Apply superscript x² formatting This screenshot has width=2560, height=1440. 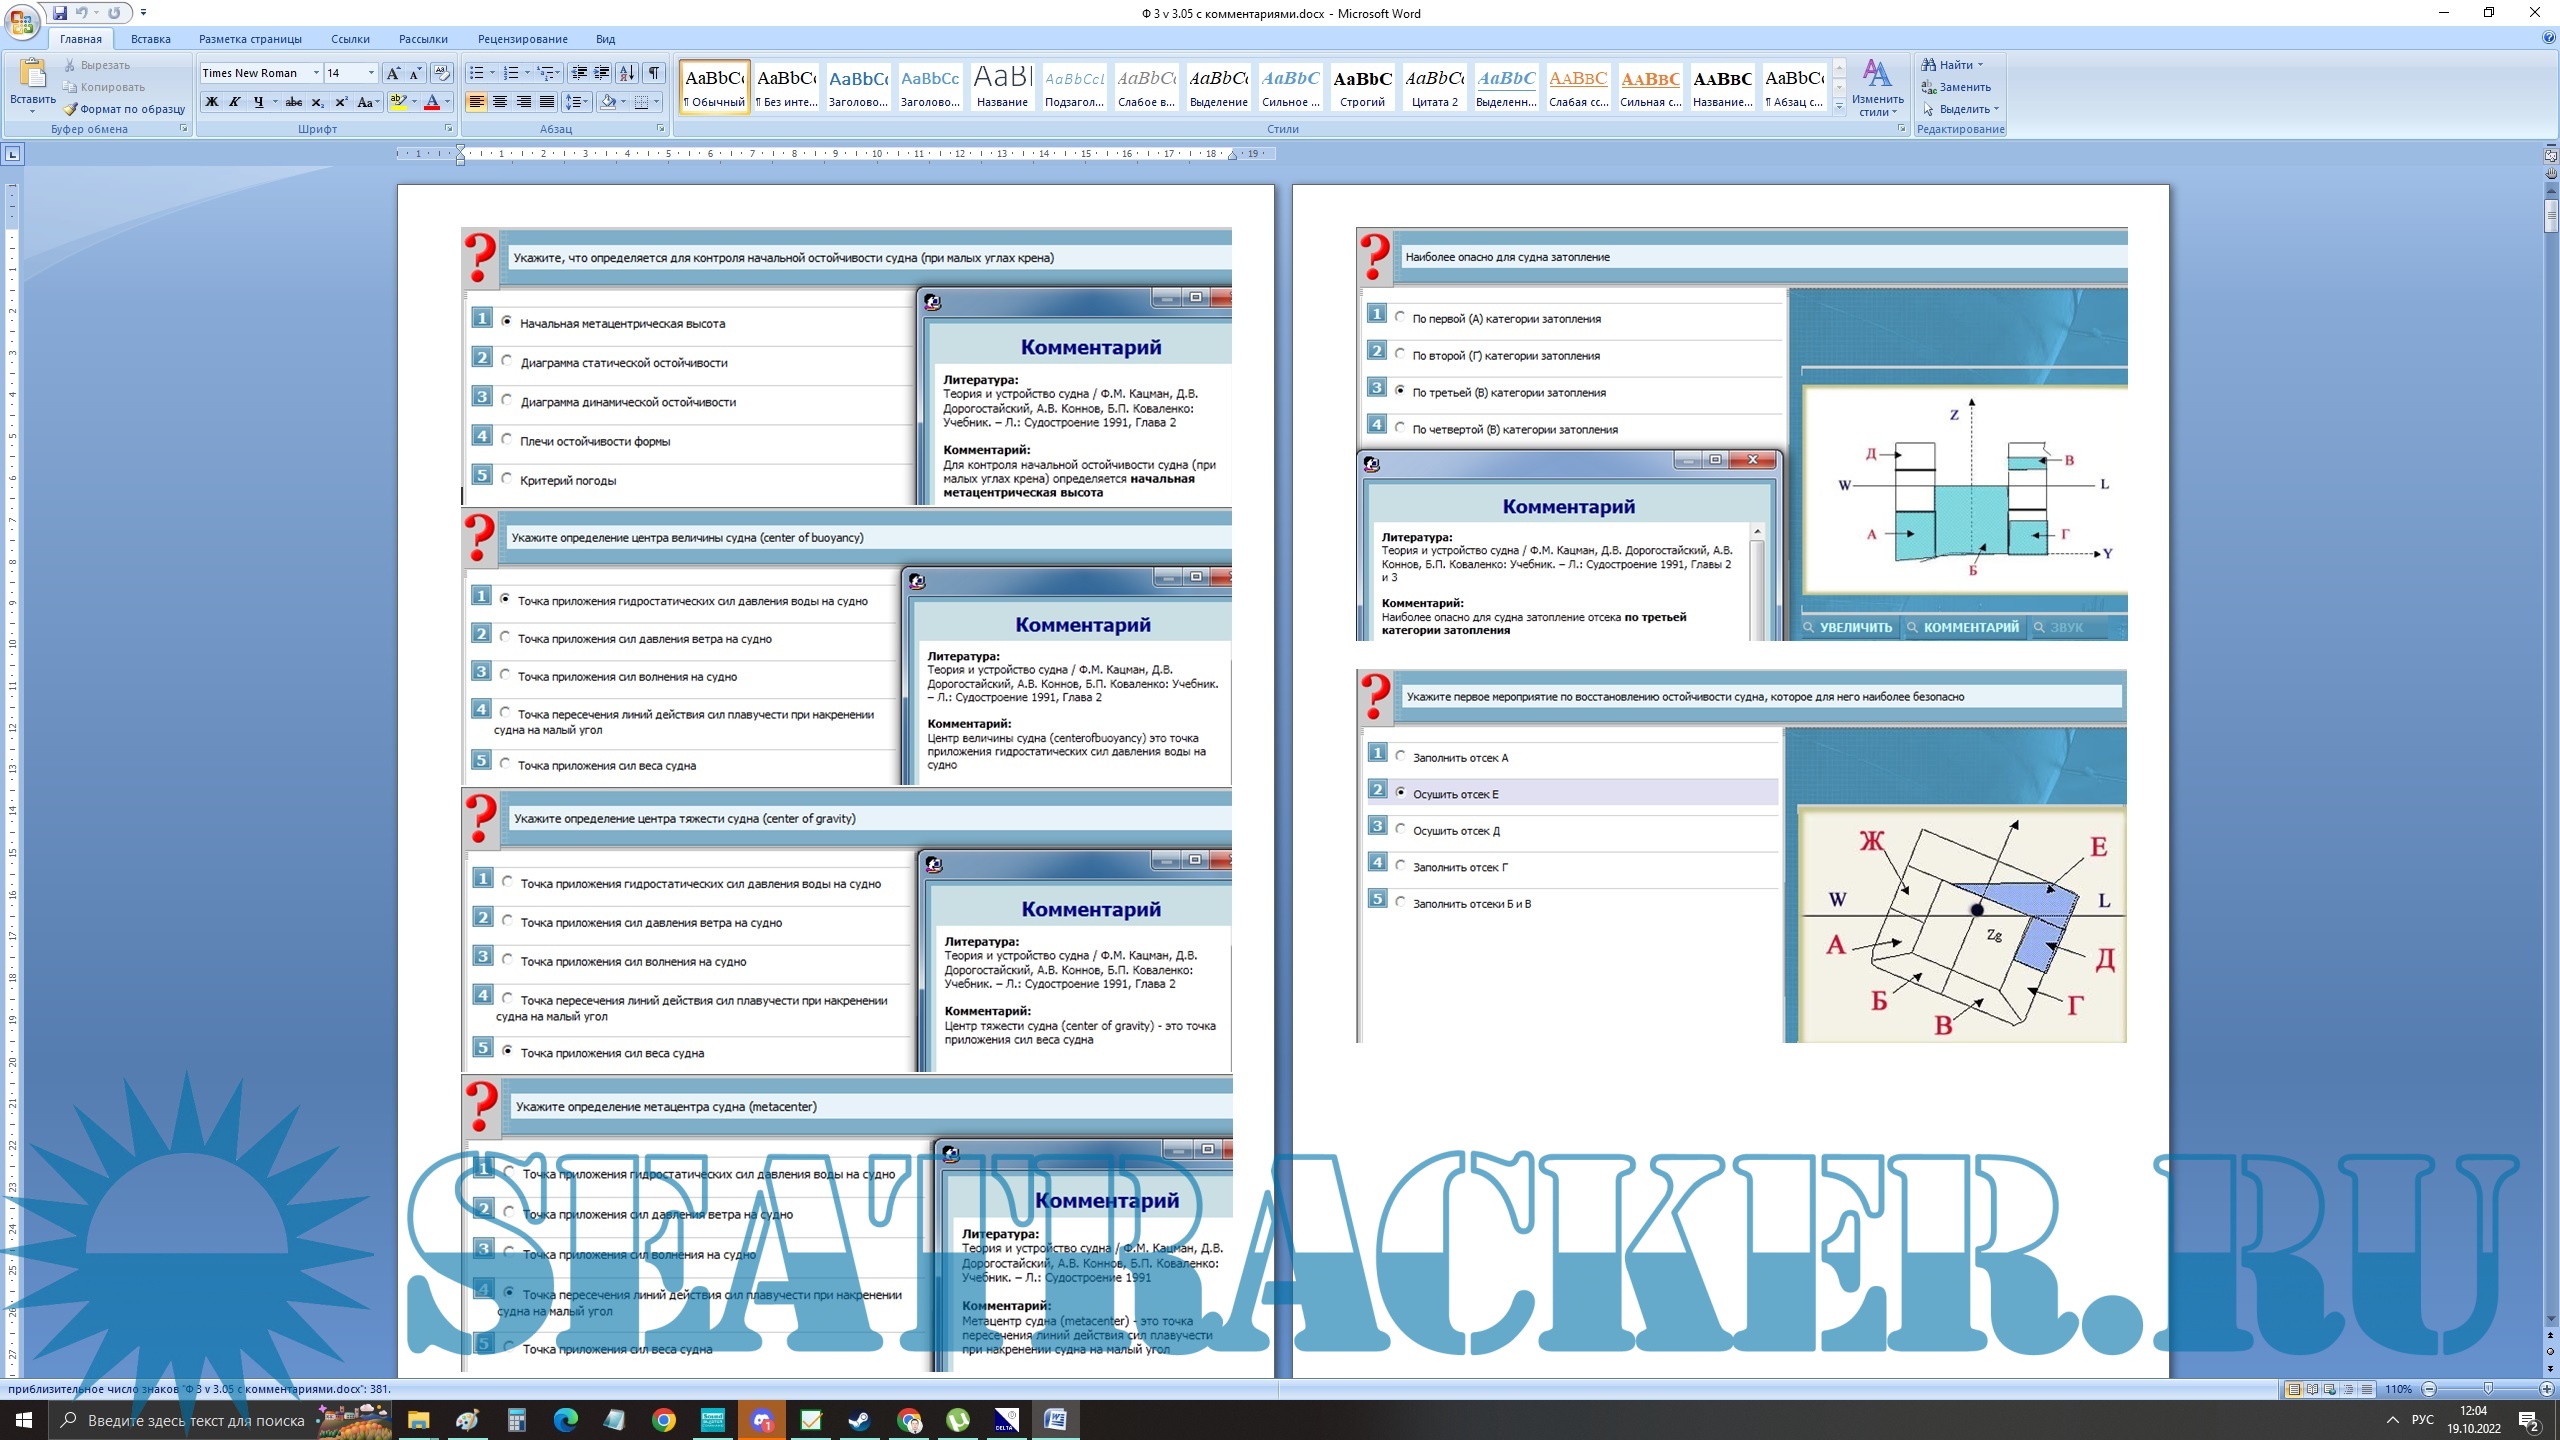coord(341,102)
